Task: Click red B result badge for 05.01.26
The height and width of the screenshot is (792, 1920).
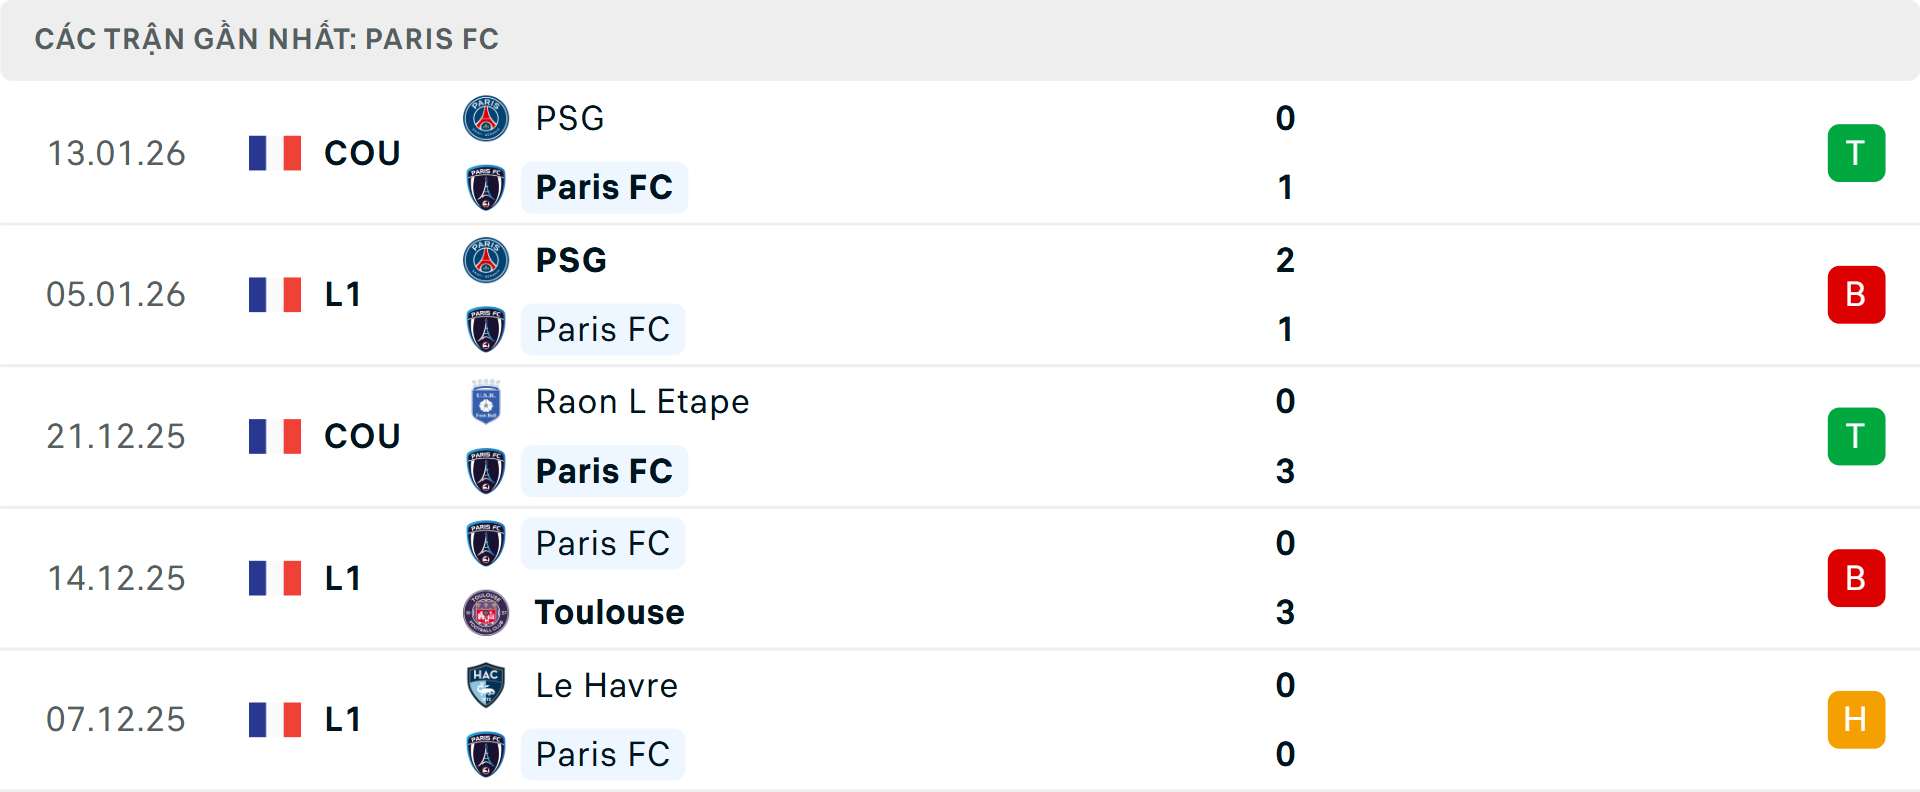Action: point(1856,295)
